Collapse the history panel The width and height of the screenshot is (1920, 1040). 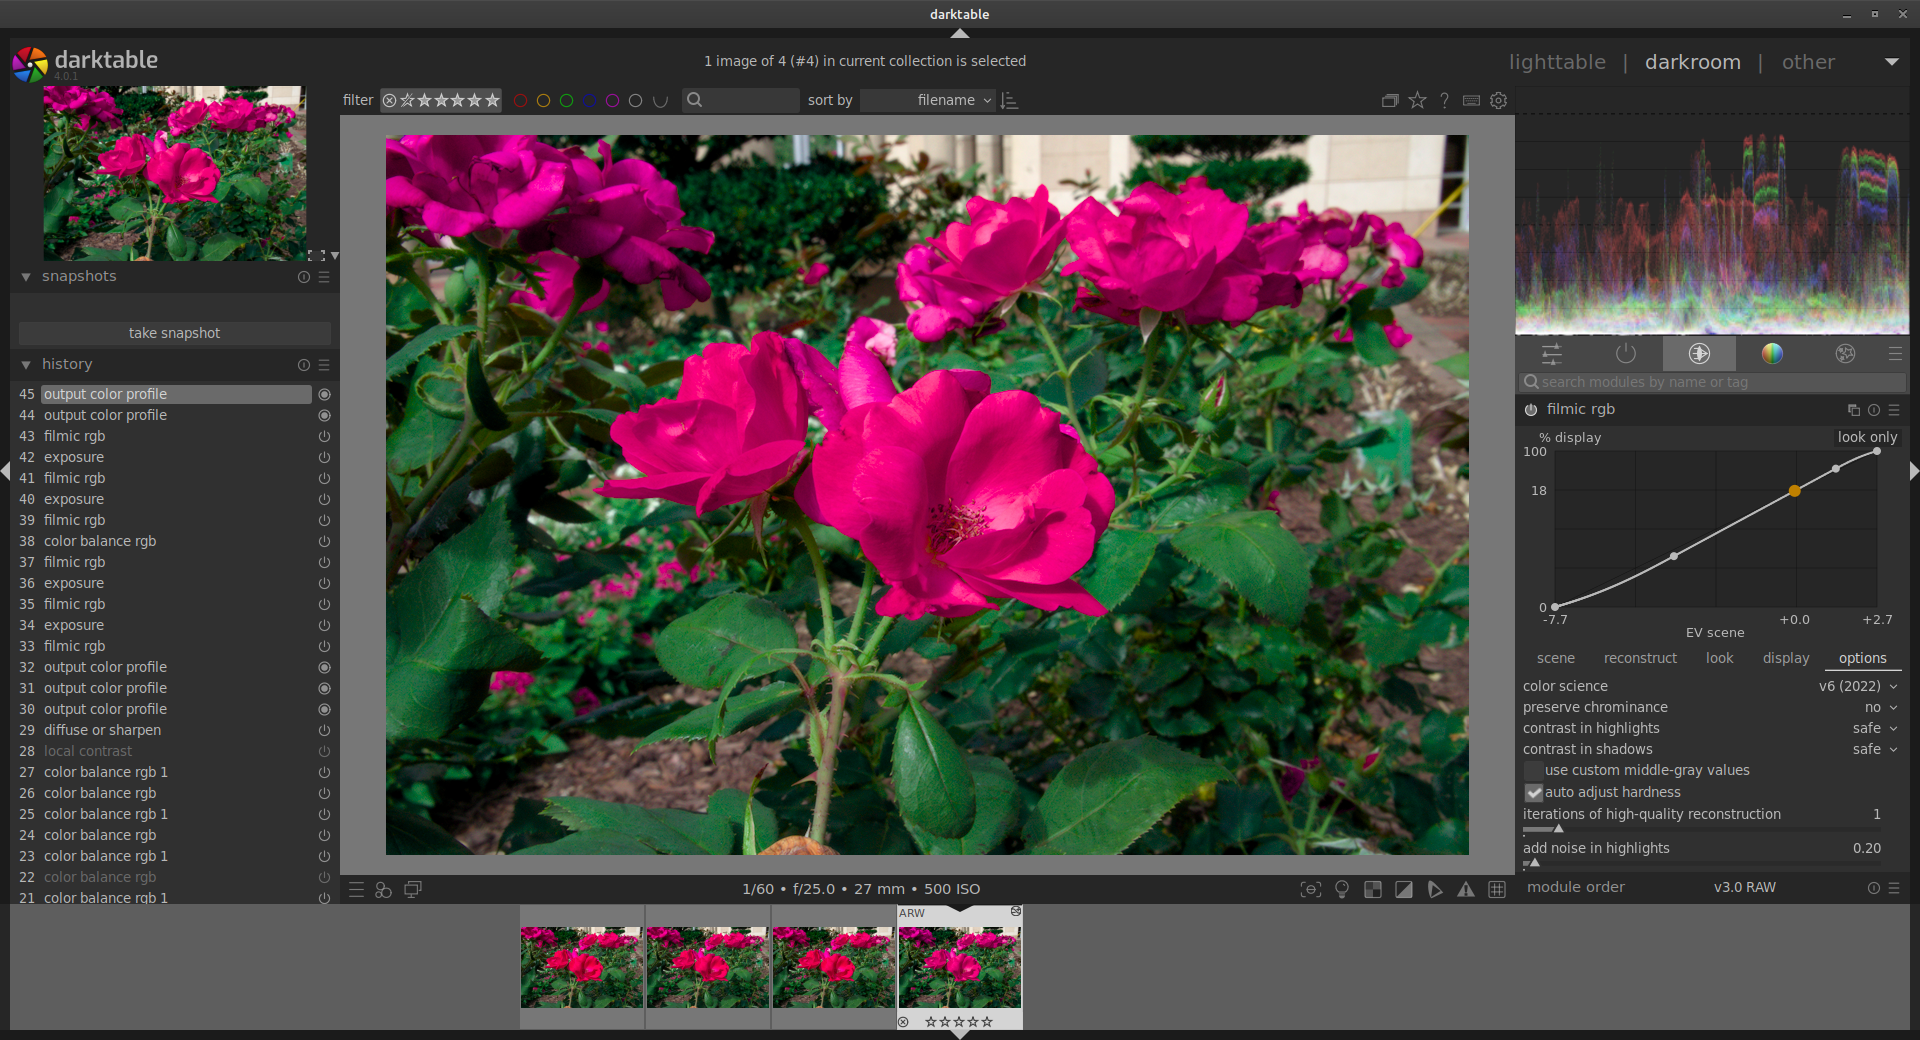[x=26, y=365]
